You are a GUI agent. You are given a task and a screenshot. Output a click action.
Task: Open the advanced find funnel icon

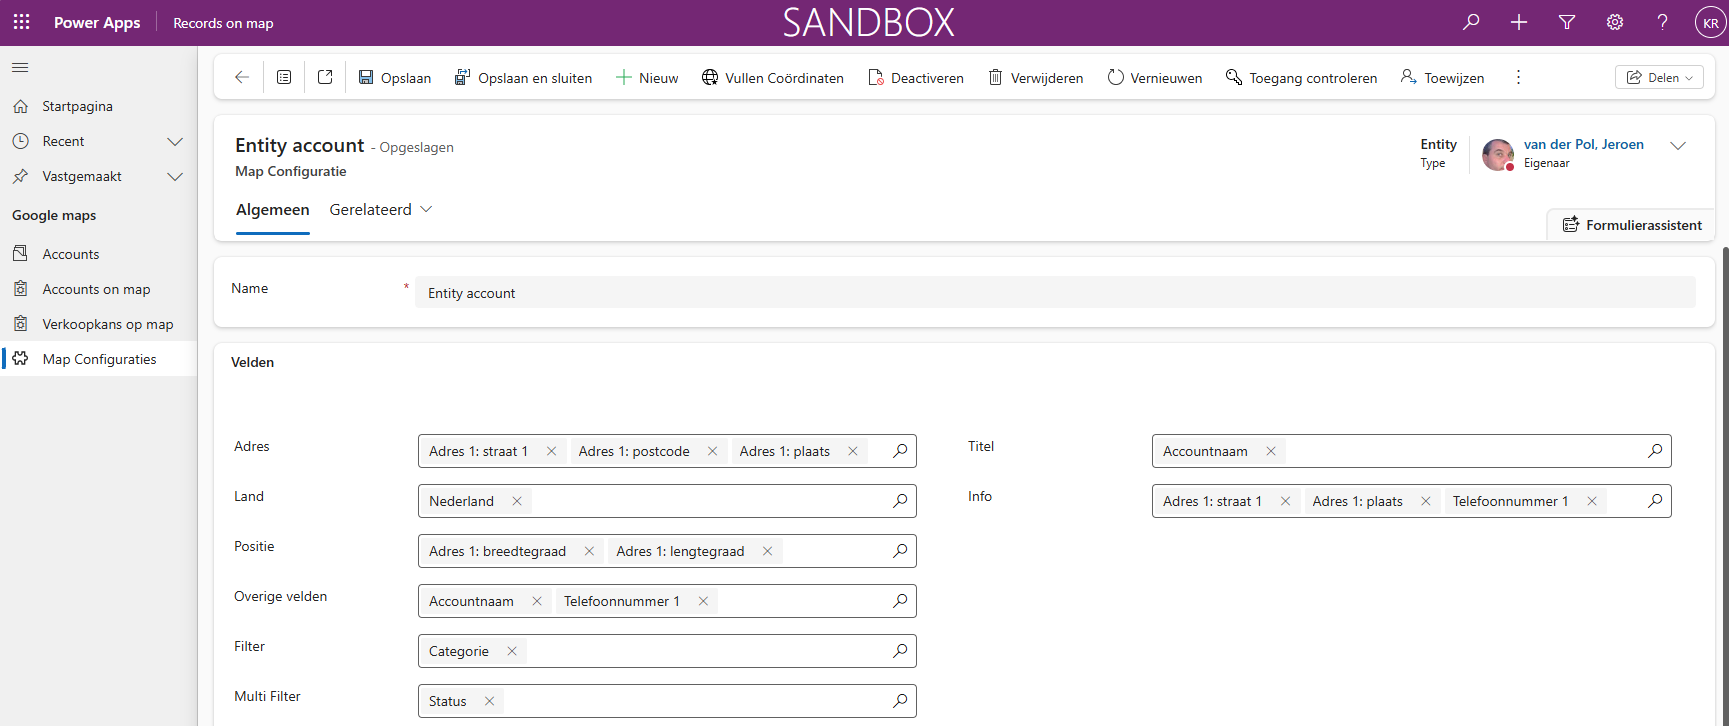pyautogui.click(x=1567, y=22)
